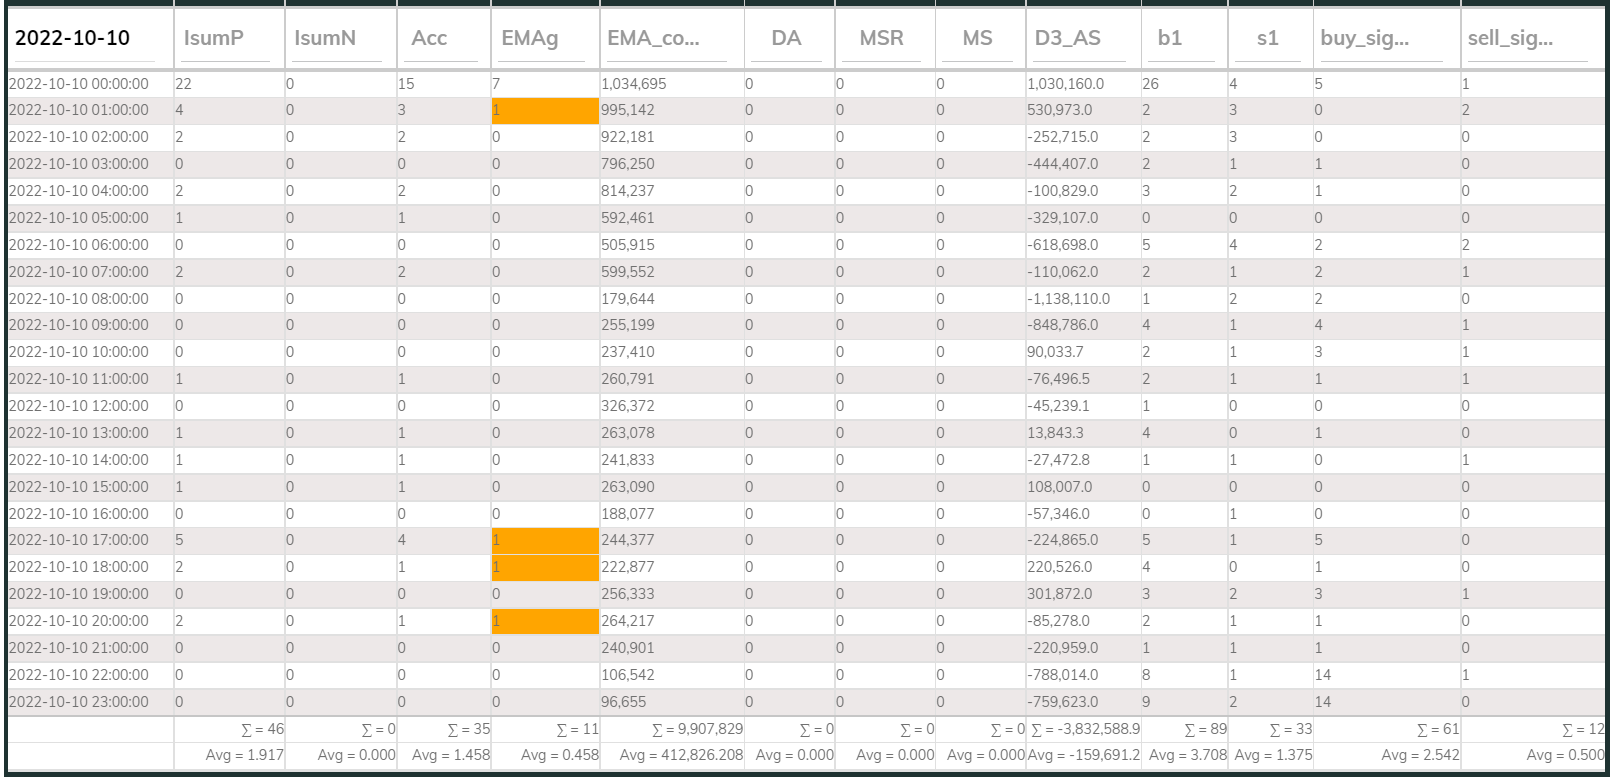
Task: Select the b1 column header
Action: pos(1170,38)
